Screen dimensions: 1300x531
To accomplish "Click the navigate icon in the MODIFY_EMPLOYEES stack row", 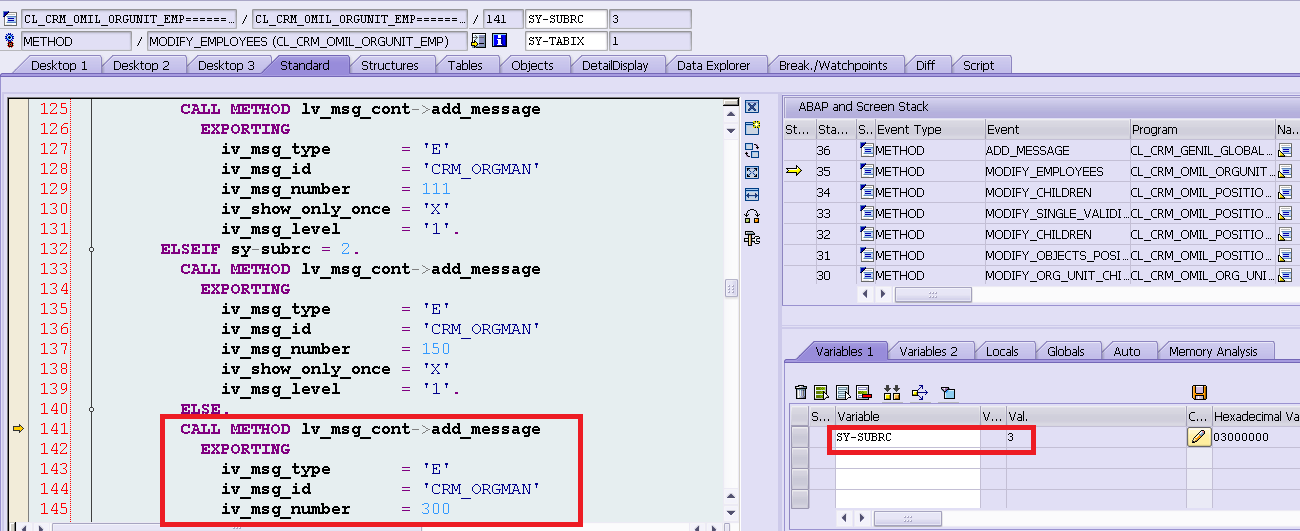I will pyautogui.click(x=1285, y=171).
